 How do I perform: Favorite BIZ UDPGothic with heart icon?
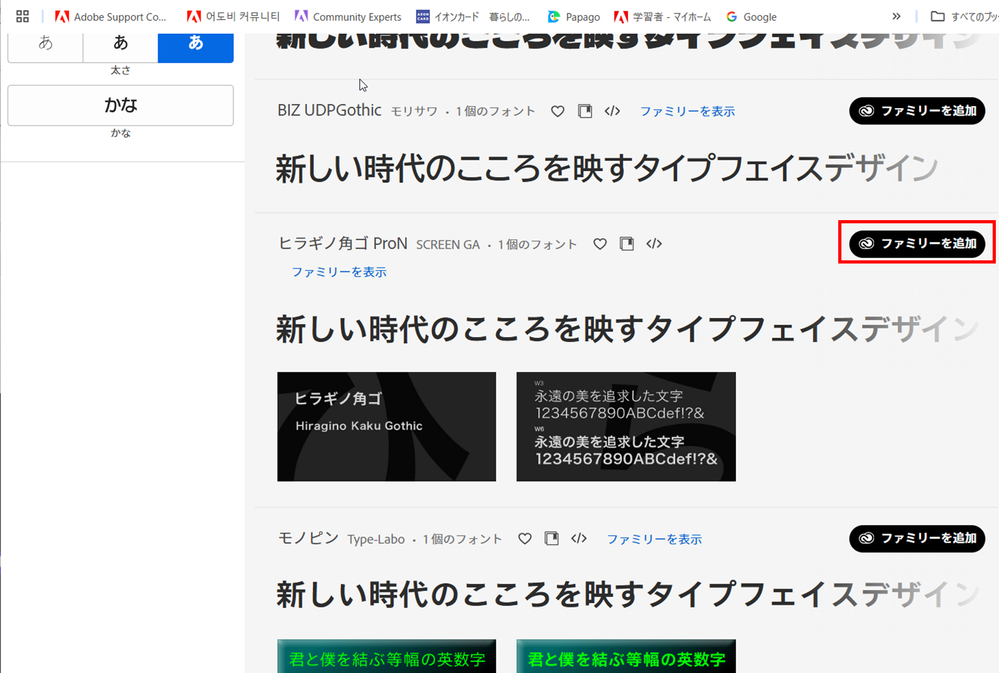[557, 112]
